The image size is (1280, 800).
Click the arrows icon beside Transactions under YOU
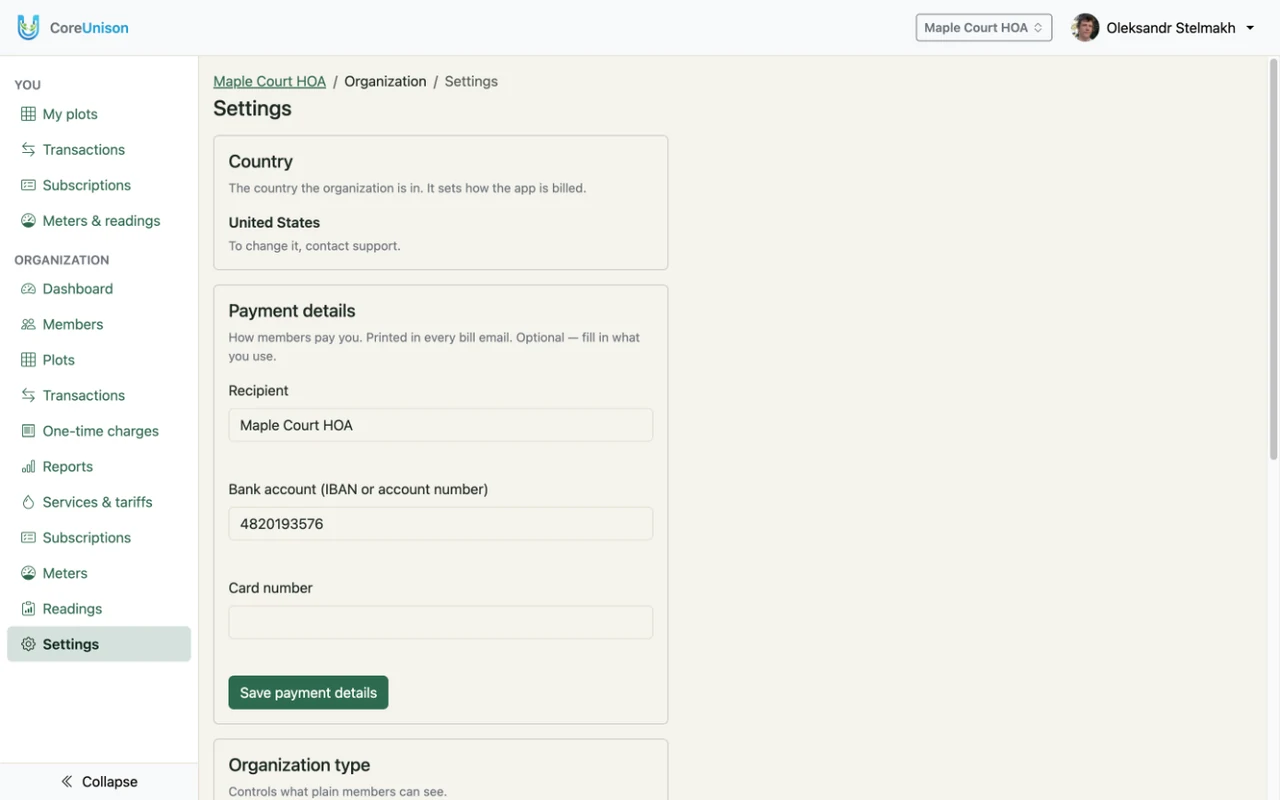tap(28, 150)
